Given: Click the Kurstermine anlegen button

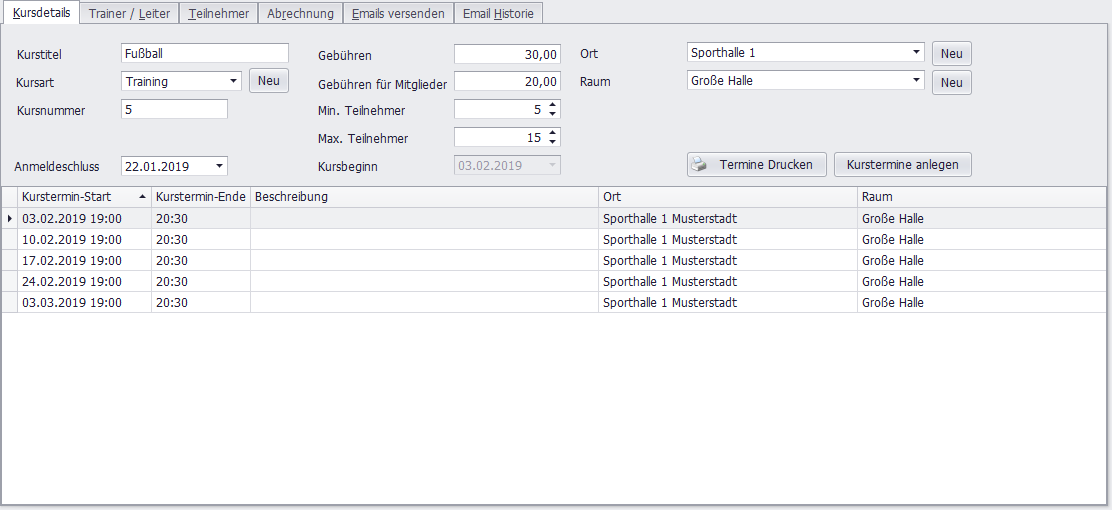Looking at the screenshot, I should (903, 165).
